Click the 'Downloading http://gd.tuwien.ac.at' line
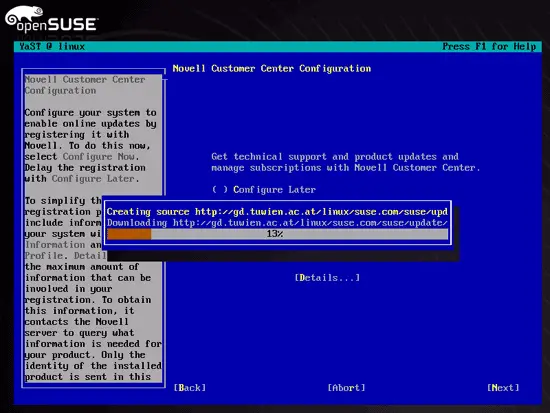The image size is (550, 413). [x=277, y=223]
